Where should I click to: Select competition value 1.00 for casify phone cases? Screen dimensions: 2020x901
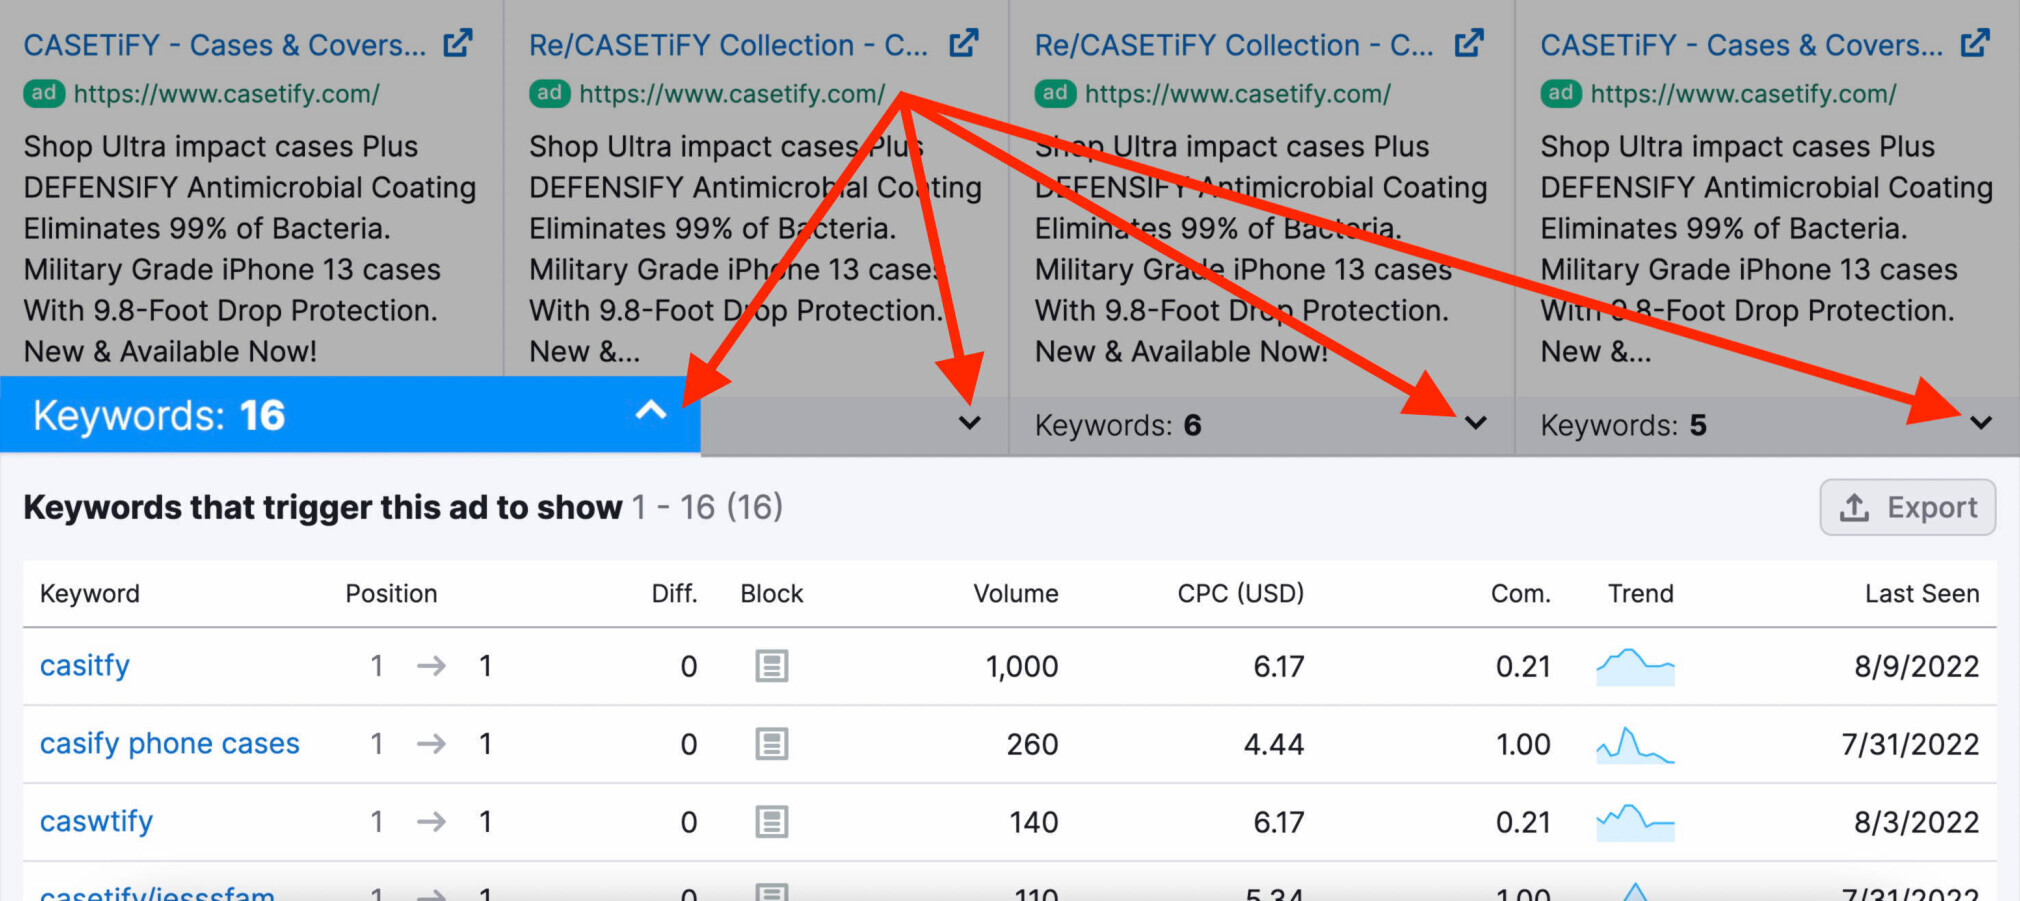point(1523,744)
